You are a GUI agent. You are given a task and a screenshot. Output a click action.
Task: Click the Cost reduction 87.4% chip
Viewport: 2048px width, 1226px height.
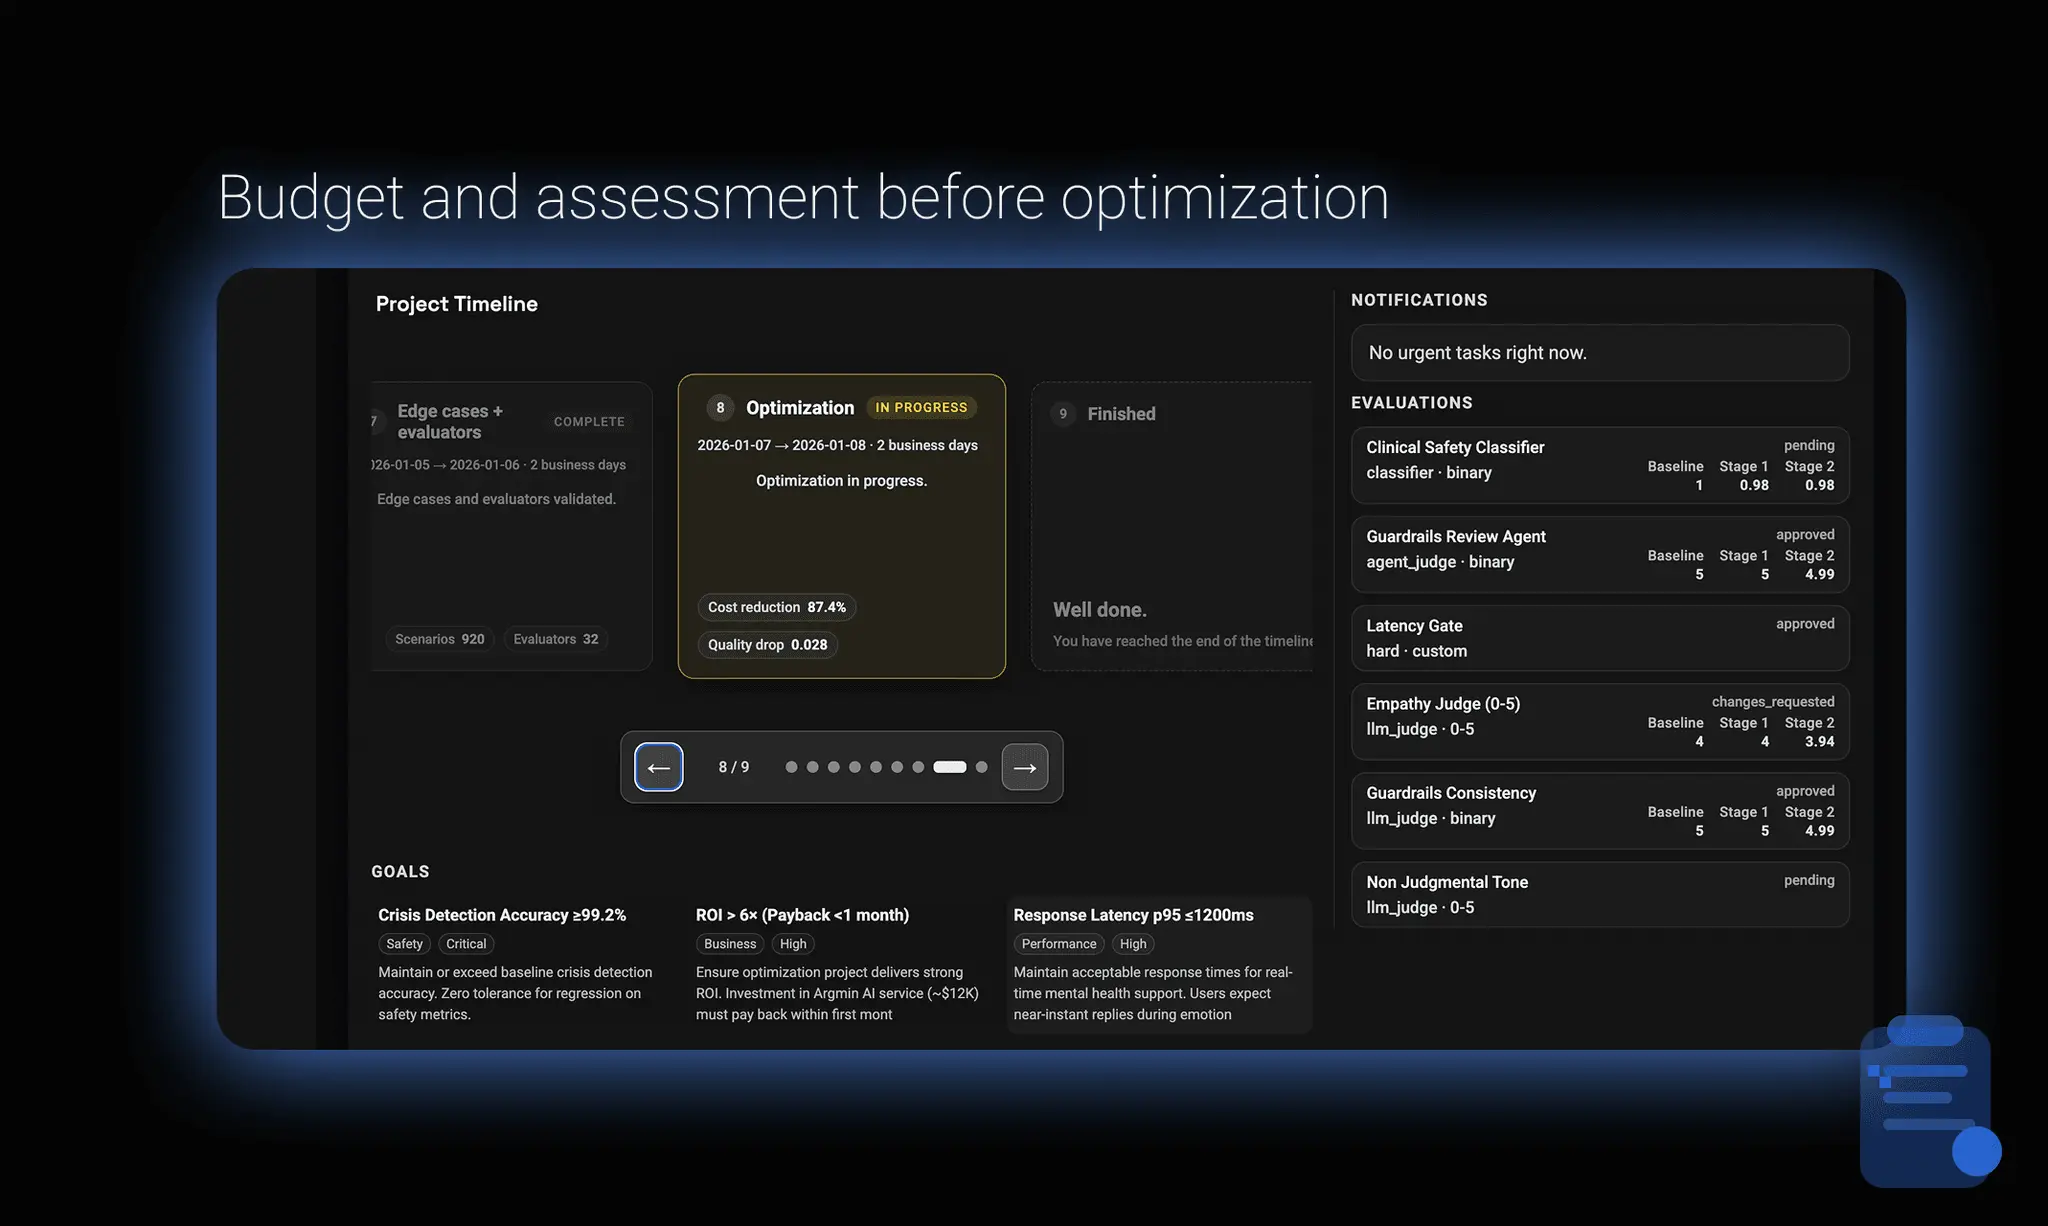tap(776, 607)
